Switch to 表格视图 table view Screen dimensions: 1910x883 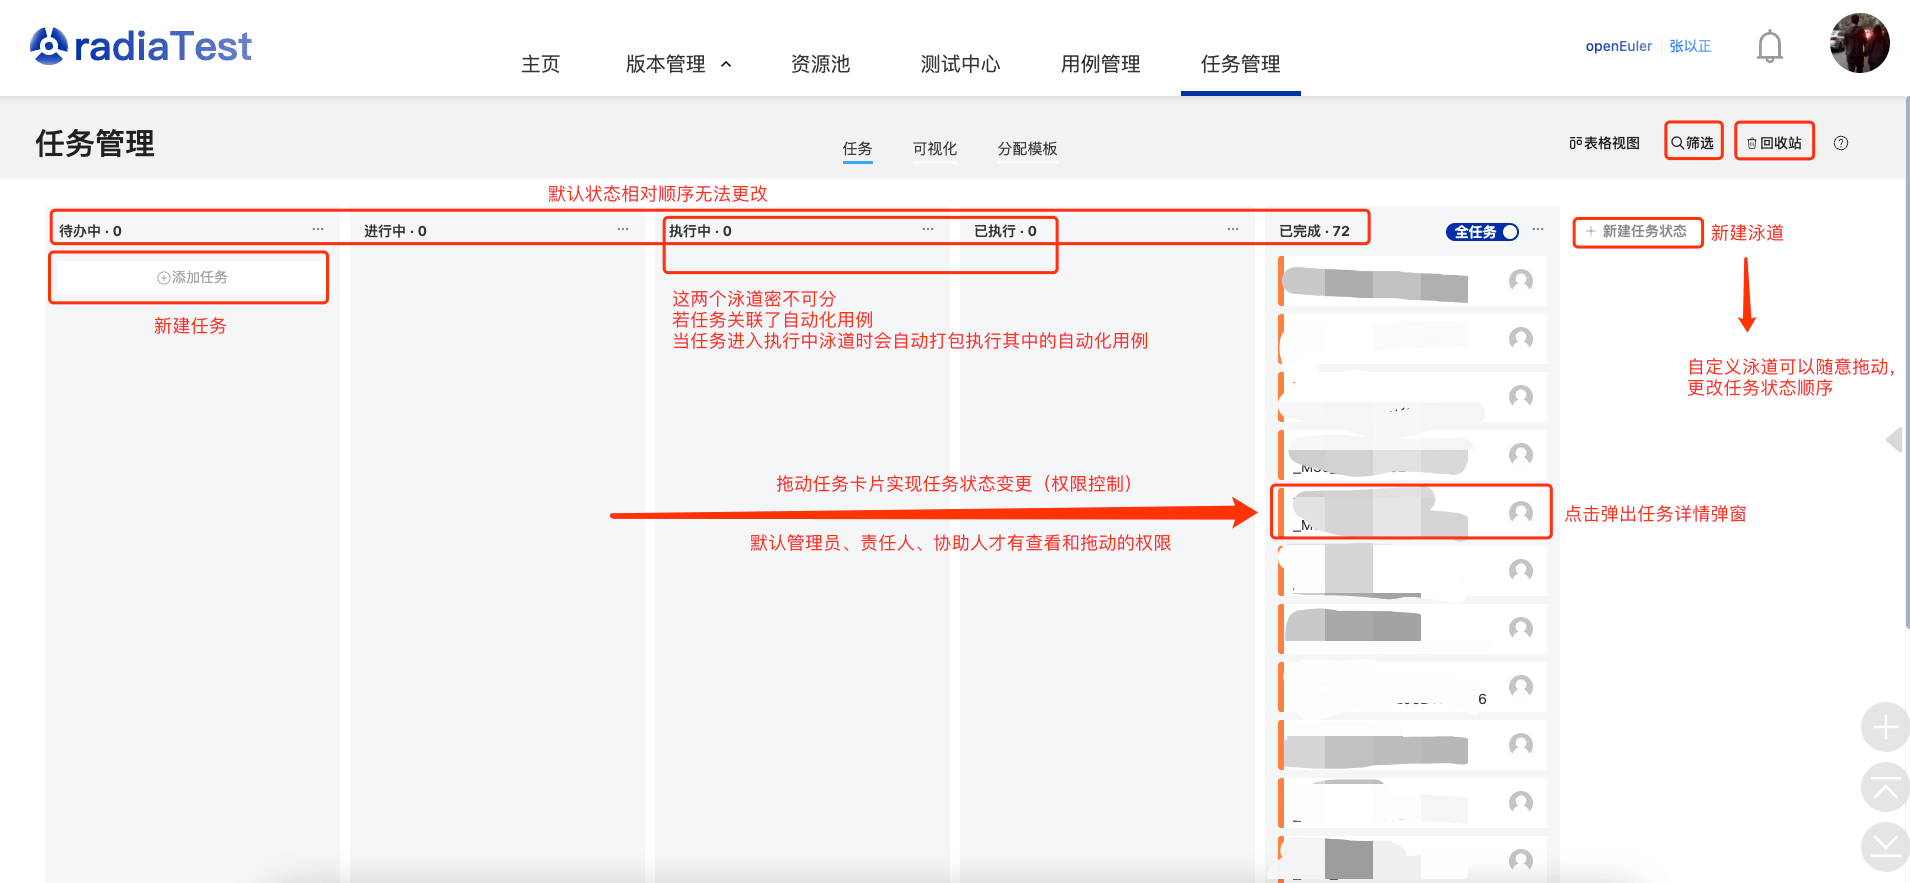[1604, 143]
